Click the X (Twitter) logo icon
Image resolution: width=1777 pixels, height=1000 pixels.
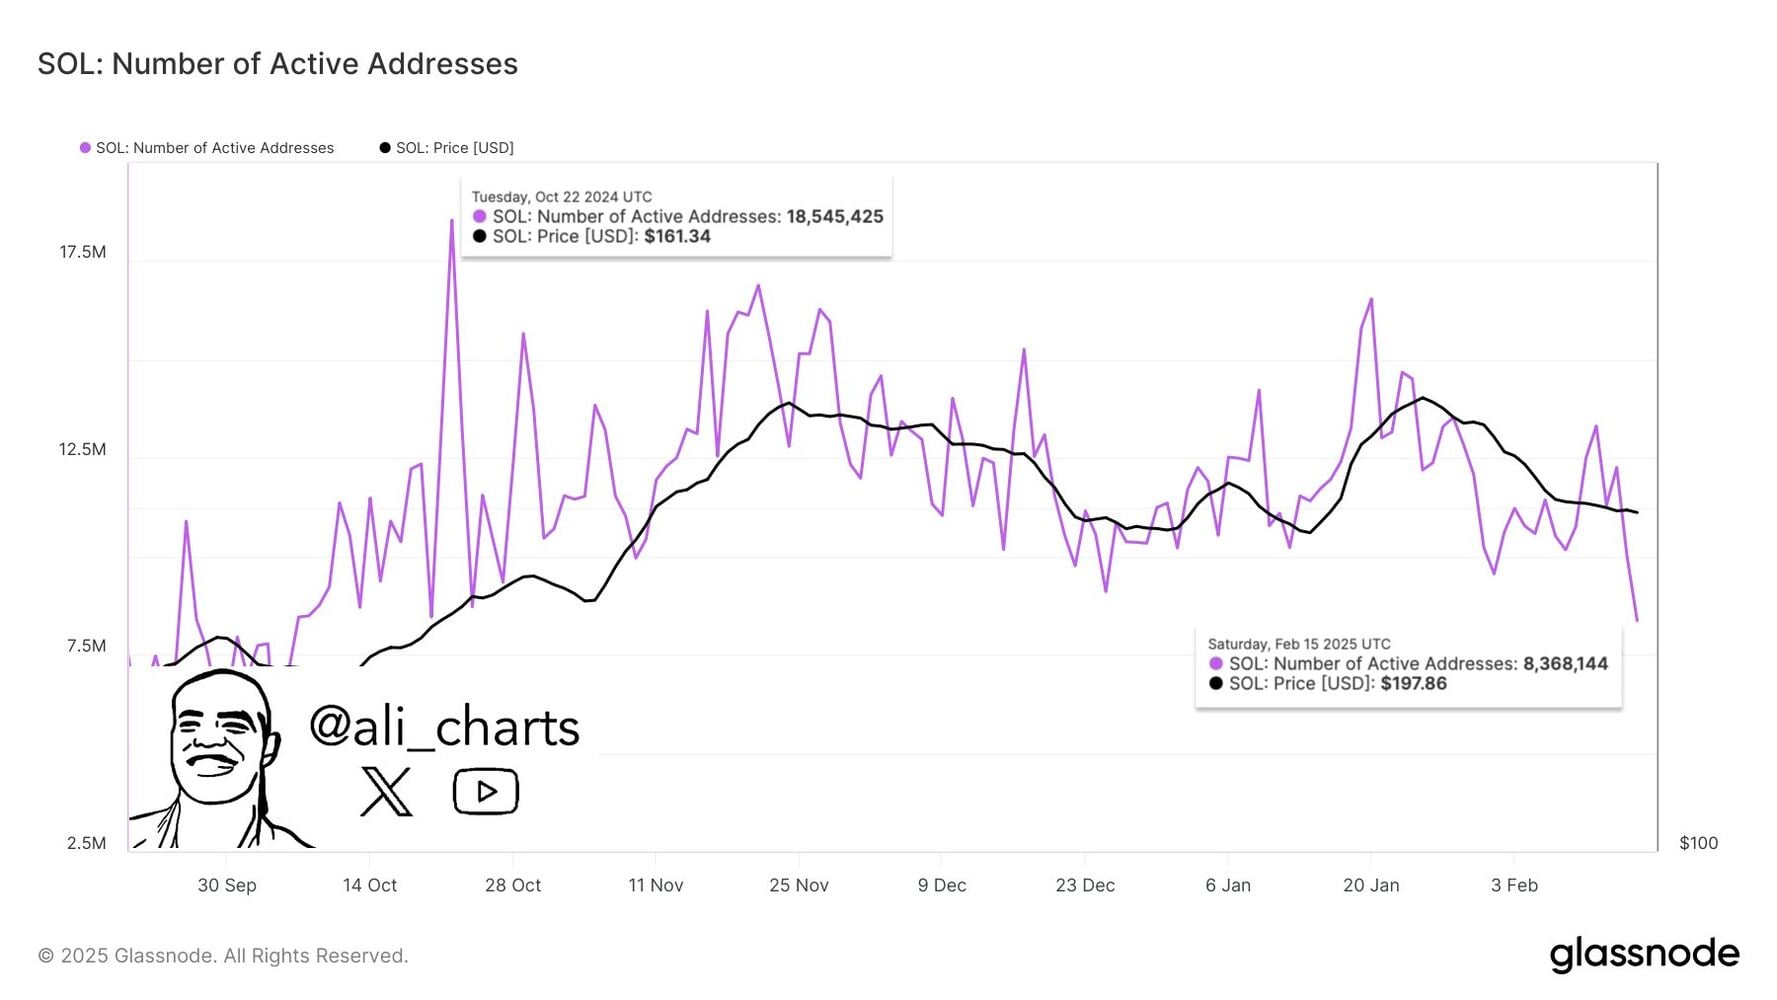point(385,792)
